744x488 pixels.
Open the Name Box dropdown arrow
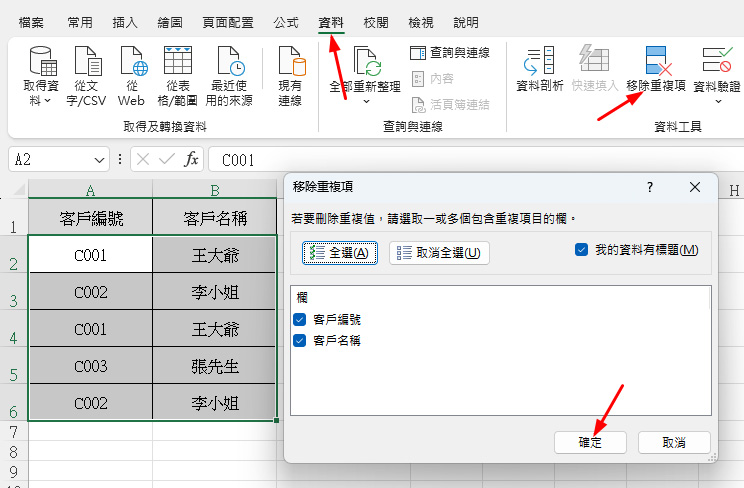click(99, 160)
